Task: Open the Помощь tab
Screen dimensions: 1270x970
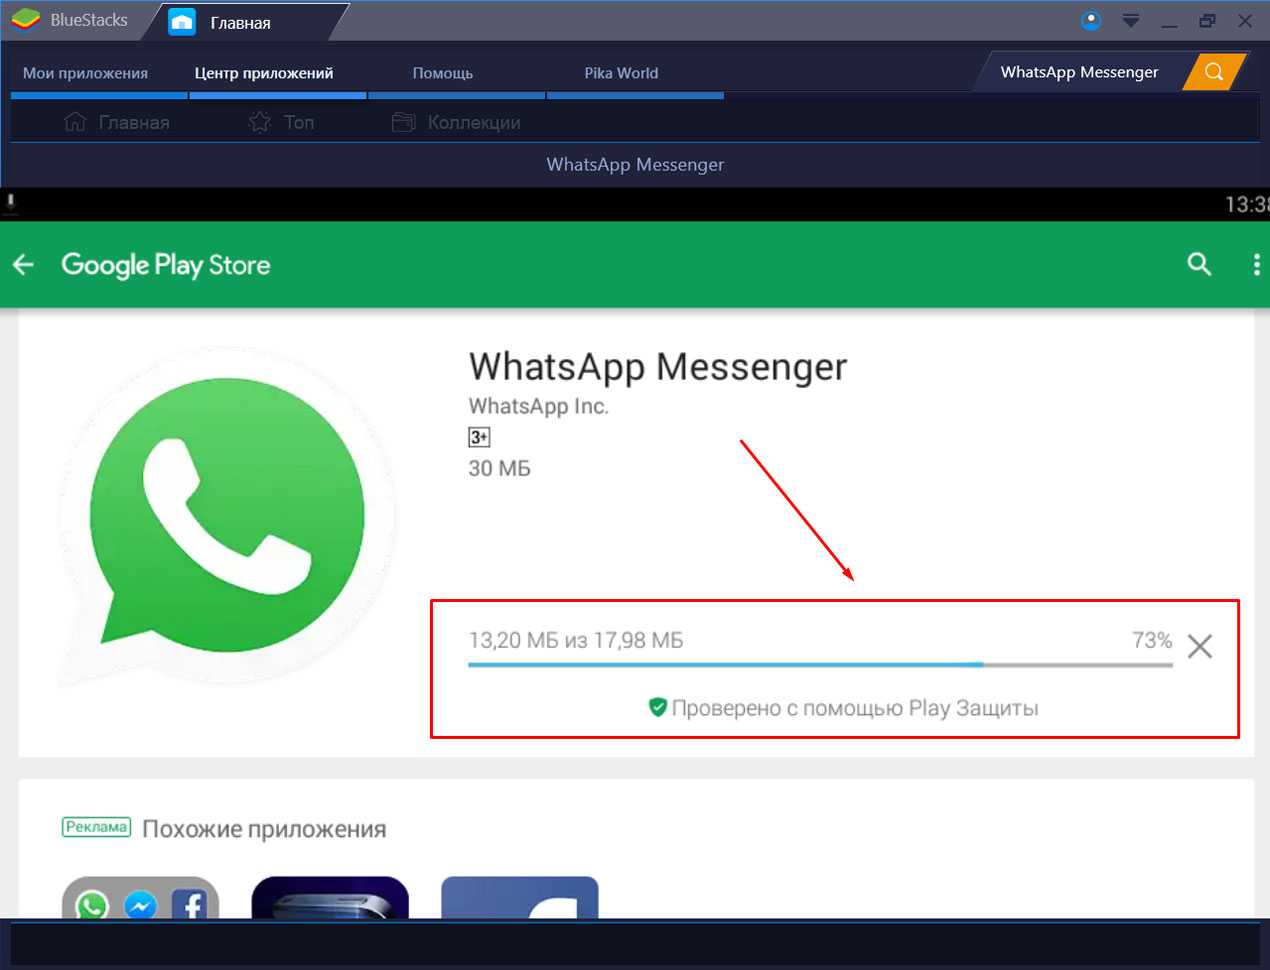Action: click(443, 73)
